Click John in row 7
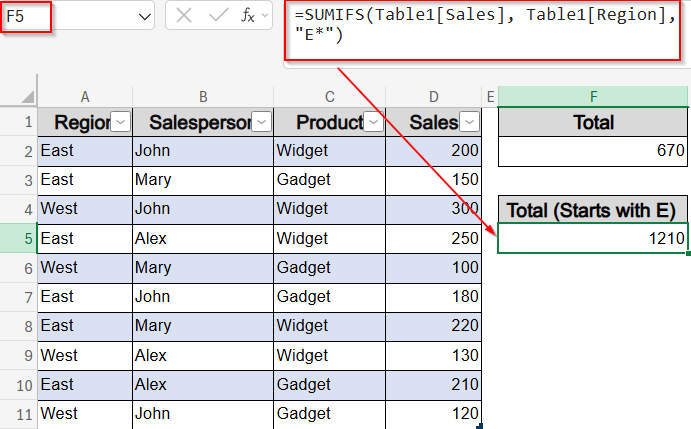Image resolution: width=691 pixels, height=429 pixels. pos(203,297)
